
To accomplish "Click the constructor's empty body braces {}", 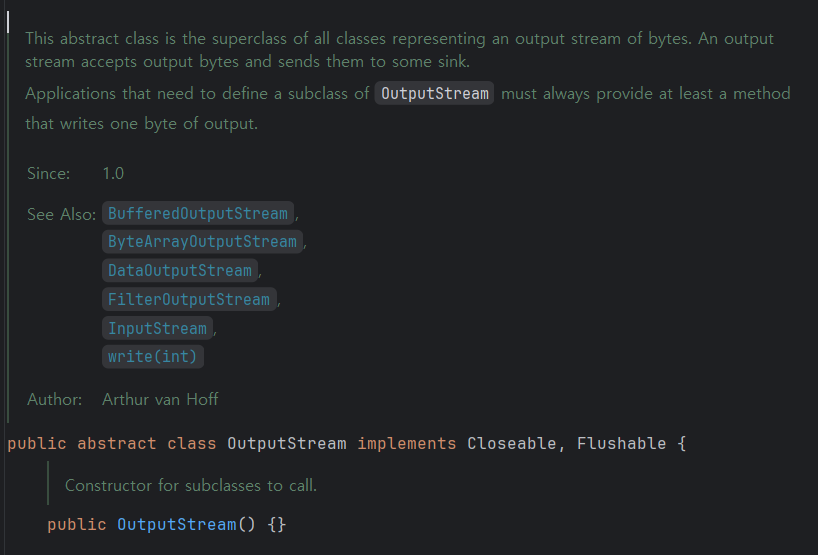I will pos(276,524).
